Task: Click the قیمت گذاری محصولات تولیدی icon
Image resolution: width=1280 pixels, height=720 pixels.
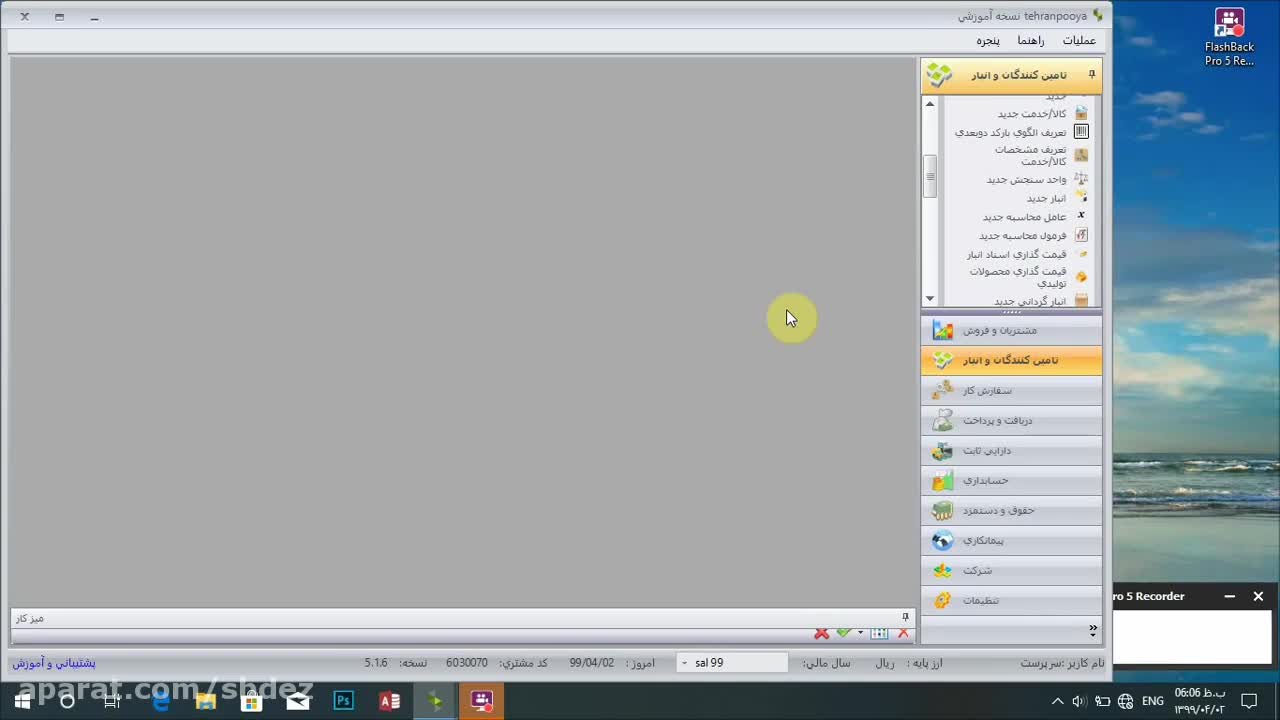Action: click(x=1081, y=277)
